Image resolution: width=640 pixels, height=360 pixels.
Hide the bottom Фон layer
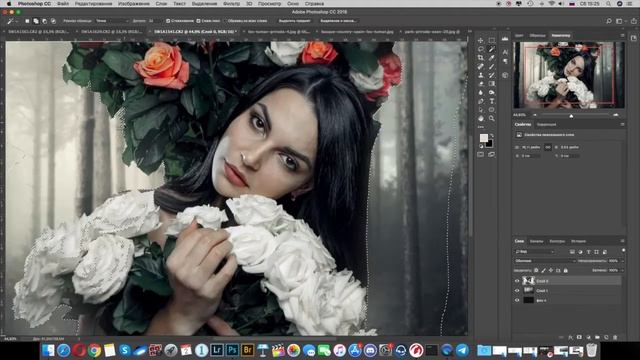517,300
